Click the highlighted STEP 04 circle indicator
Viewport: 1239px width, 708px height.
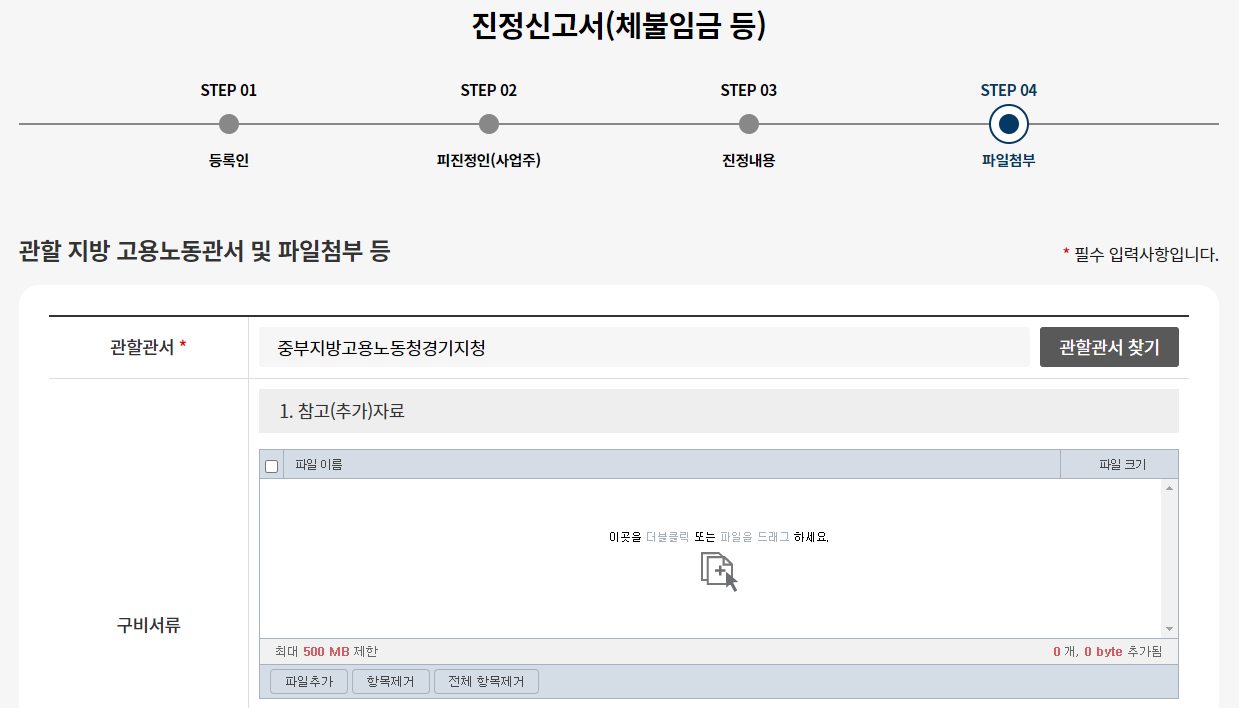point(1009,124)
